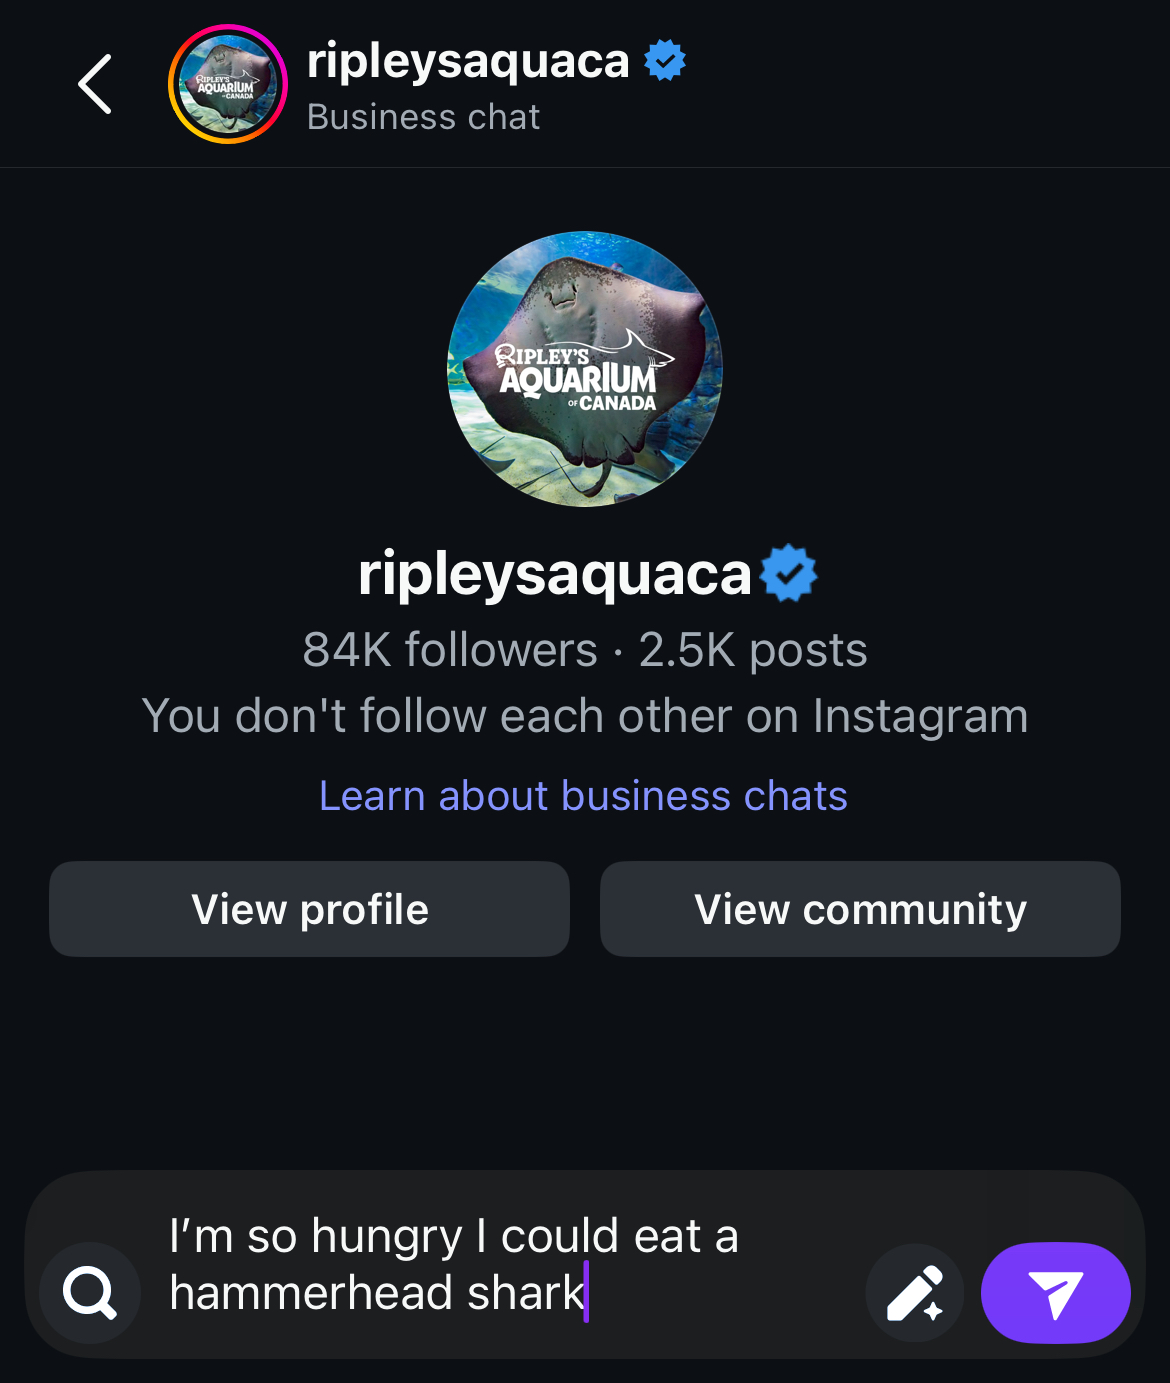Screen dimensions: 1170x1383
Task: Click the 2.5K posts count
Action: click(753, 650)
